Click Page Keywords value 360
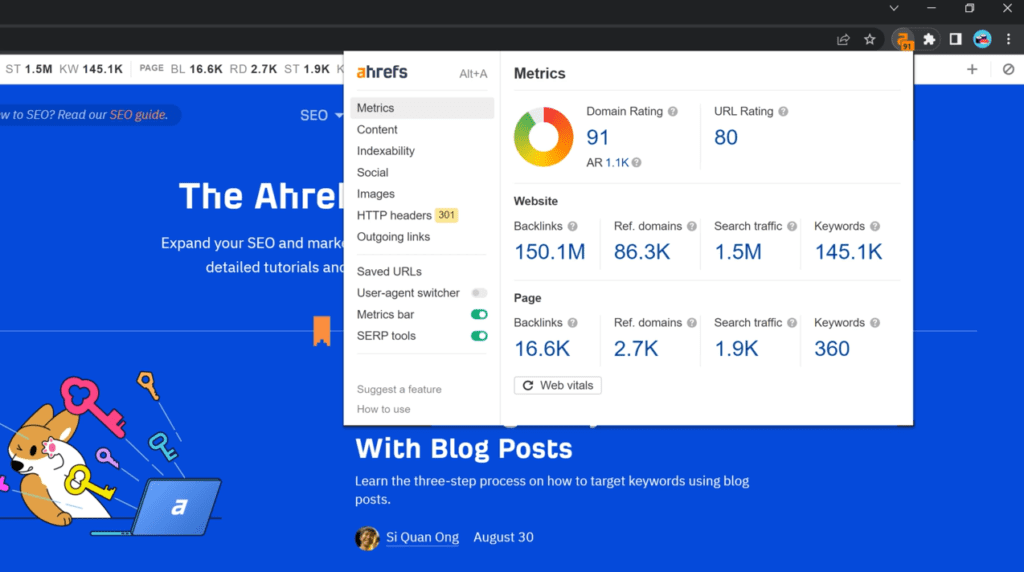The height and width of the screenshot is (572, 1024). coord(832,349)
